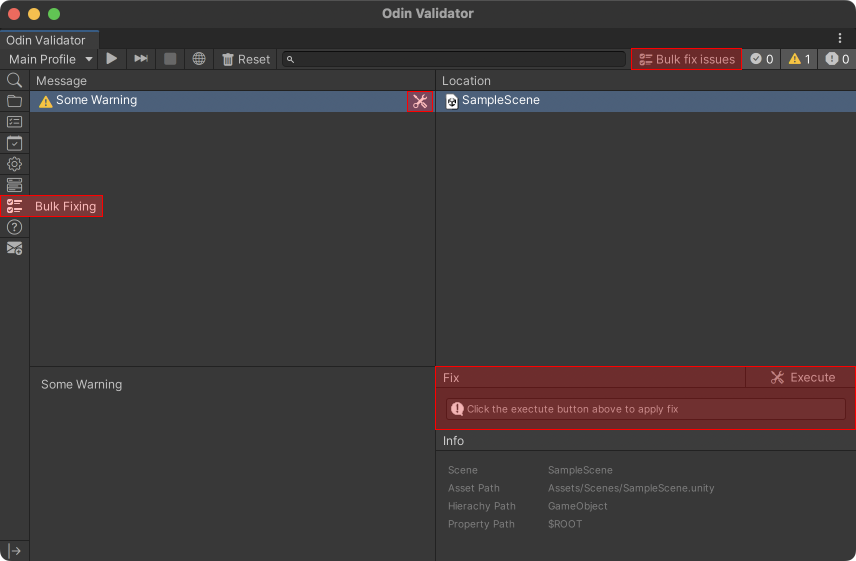Reset validation results
The width and height of the screenshot is (856, 561).
pyautogui.click(x=246, y=59)
